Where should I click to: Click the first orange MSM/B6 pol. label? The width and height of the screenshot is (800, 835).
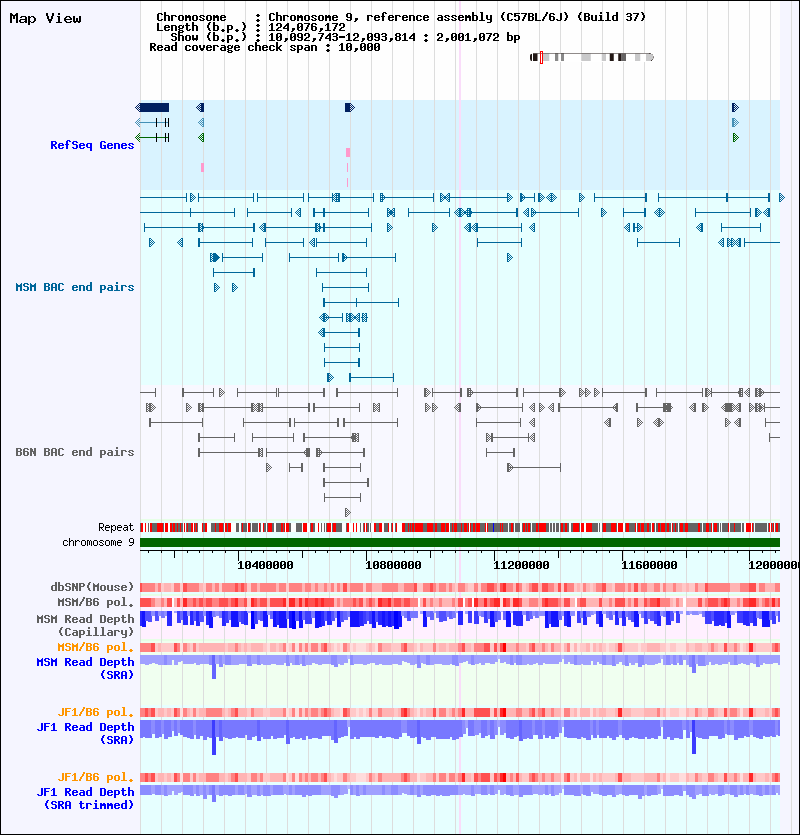pos(96,647)
